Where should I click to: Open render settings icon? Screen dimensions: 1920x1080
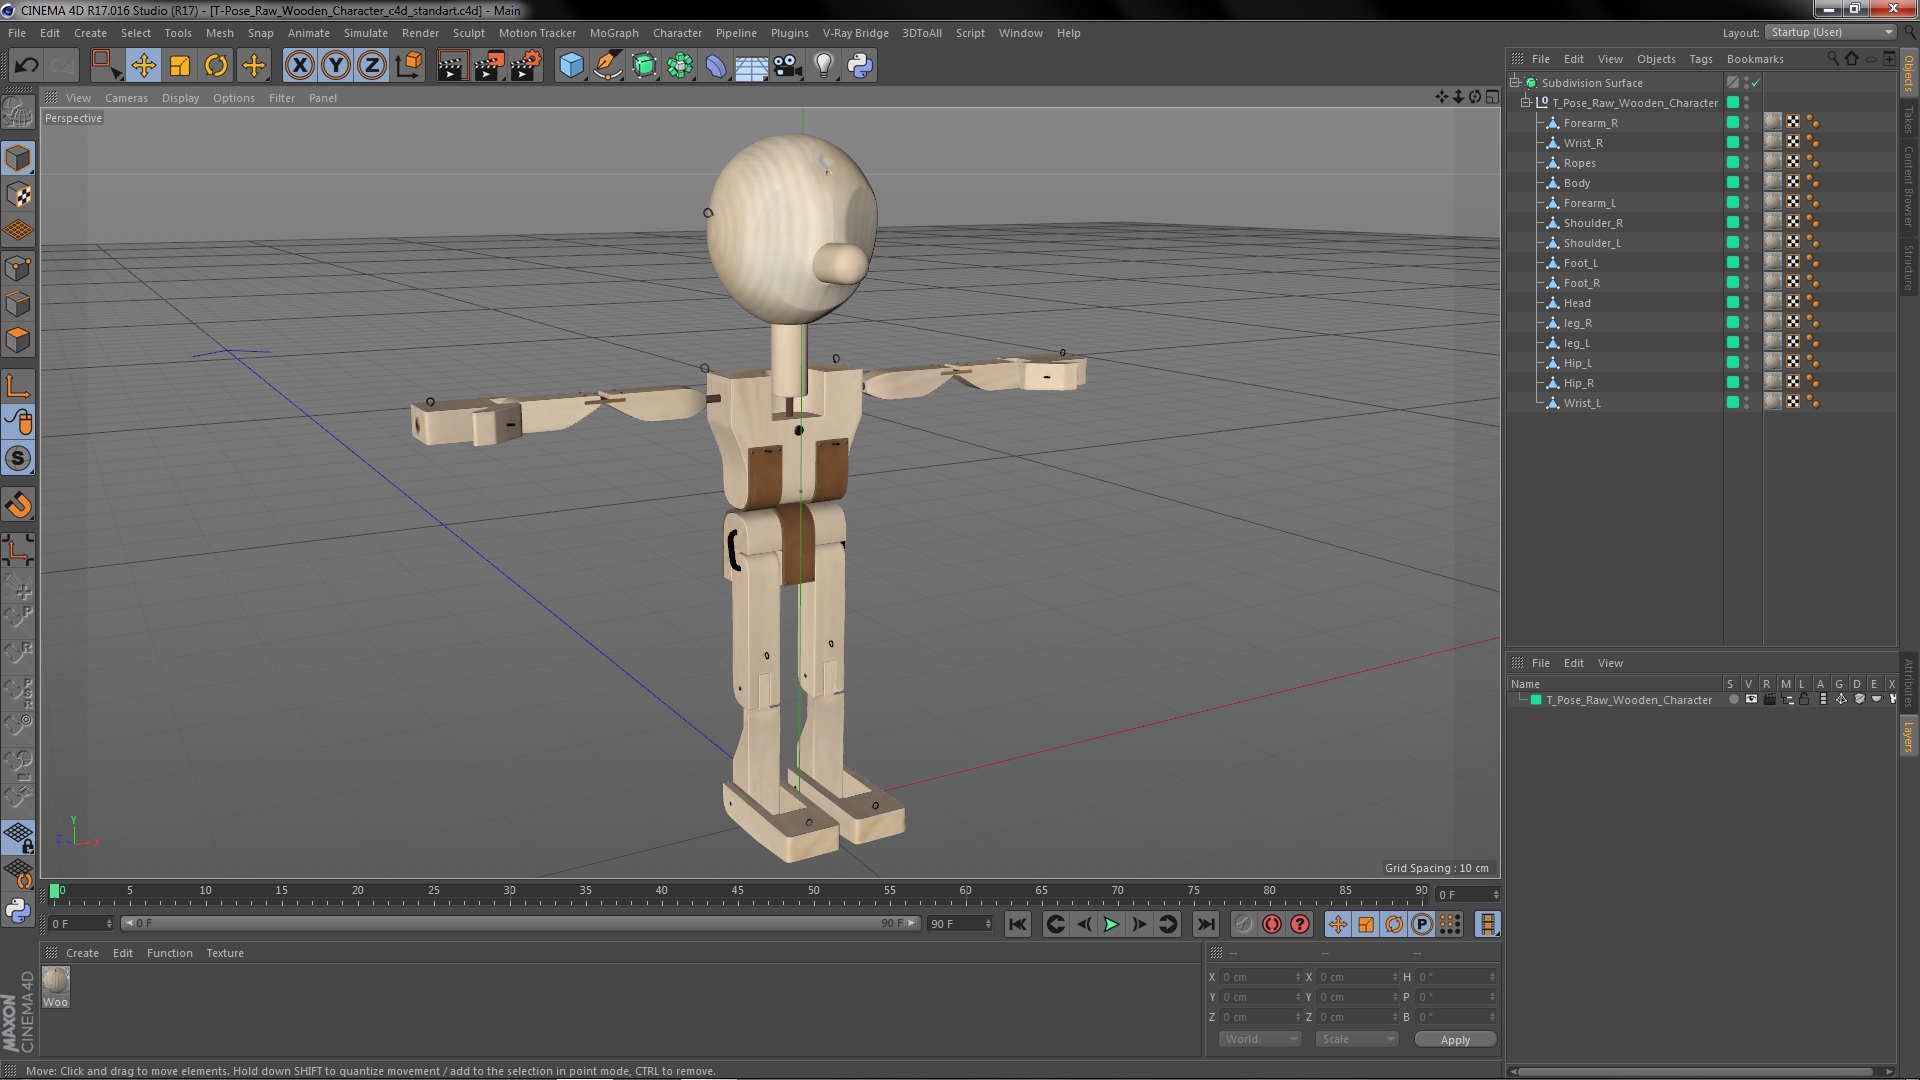pyautogui.click(x=526, y=66)
